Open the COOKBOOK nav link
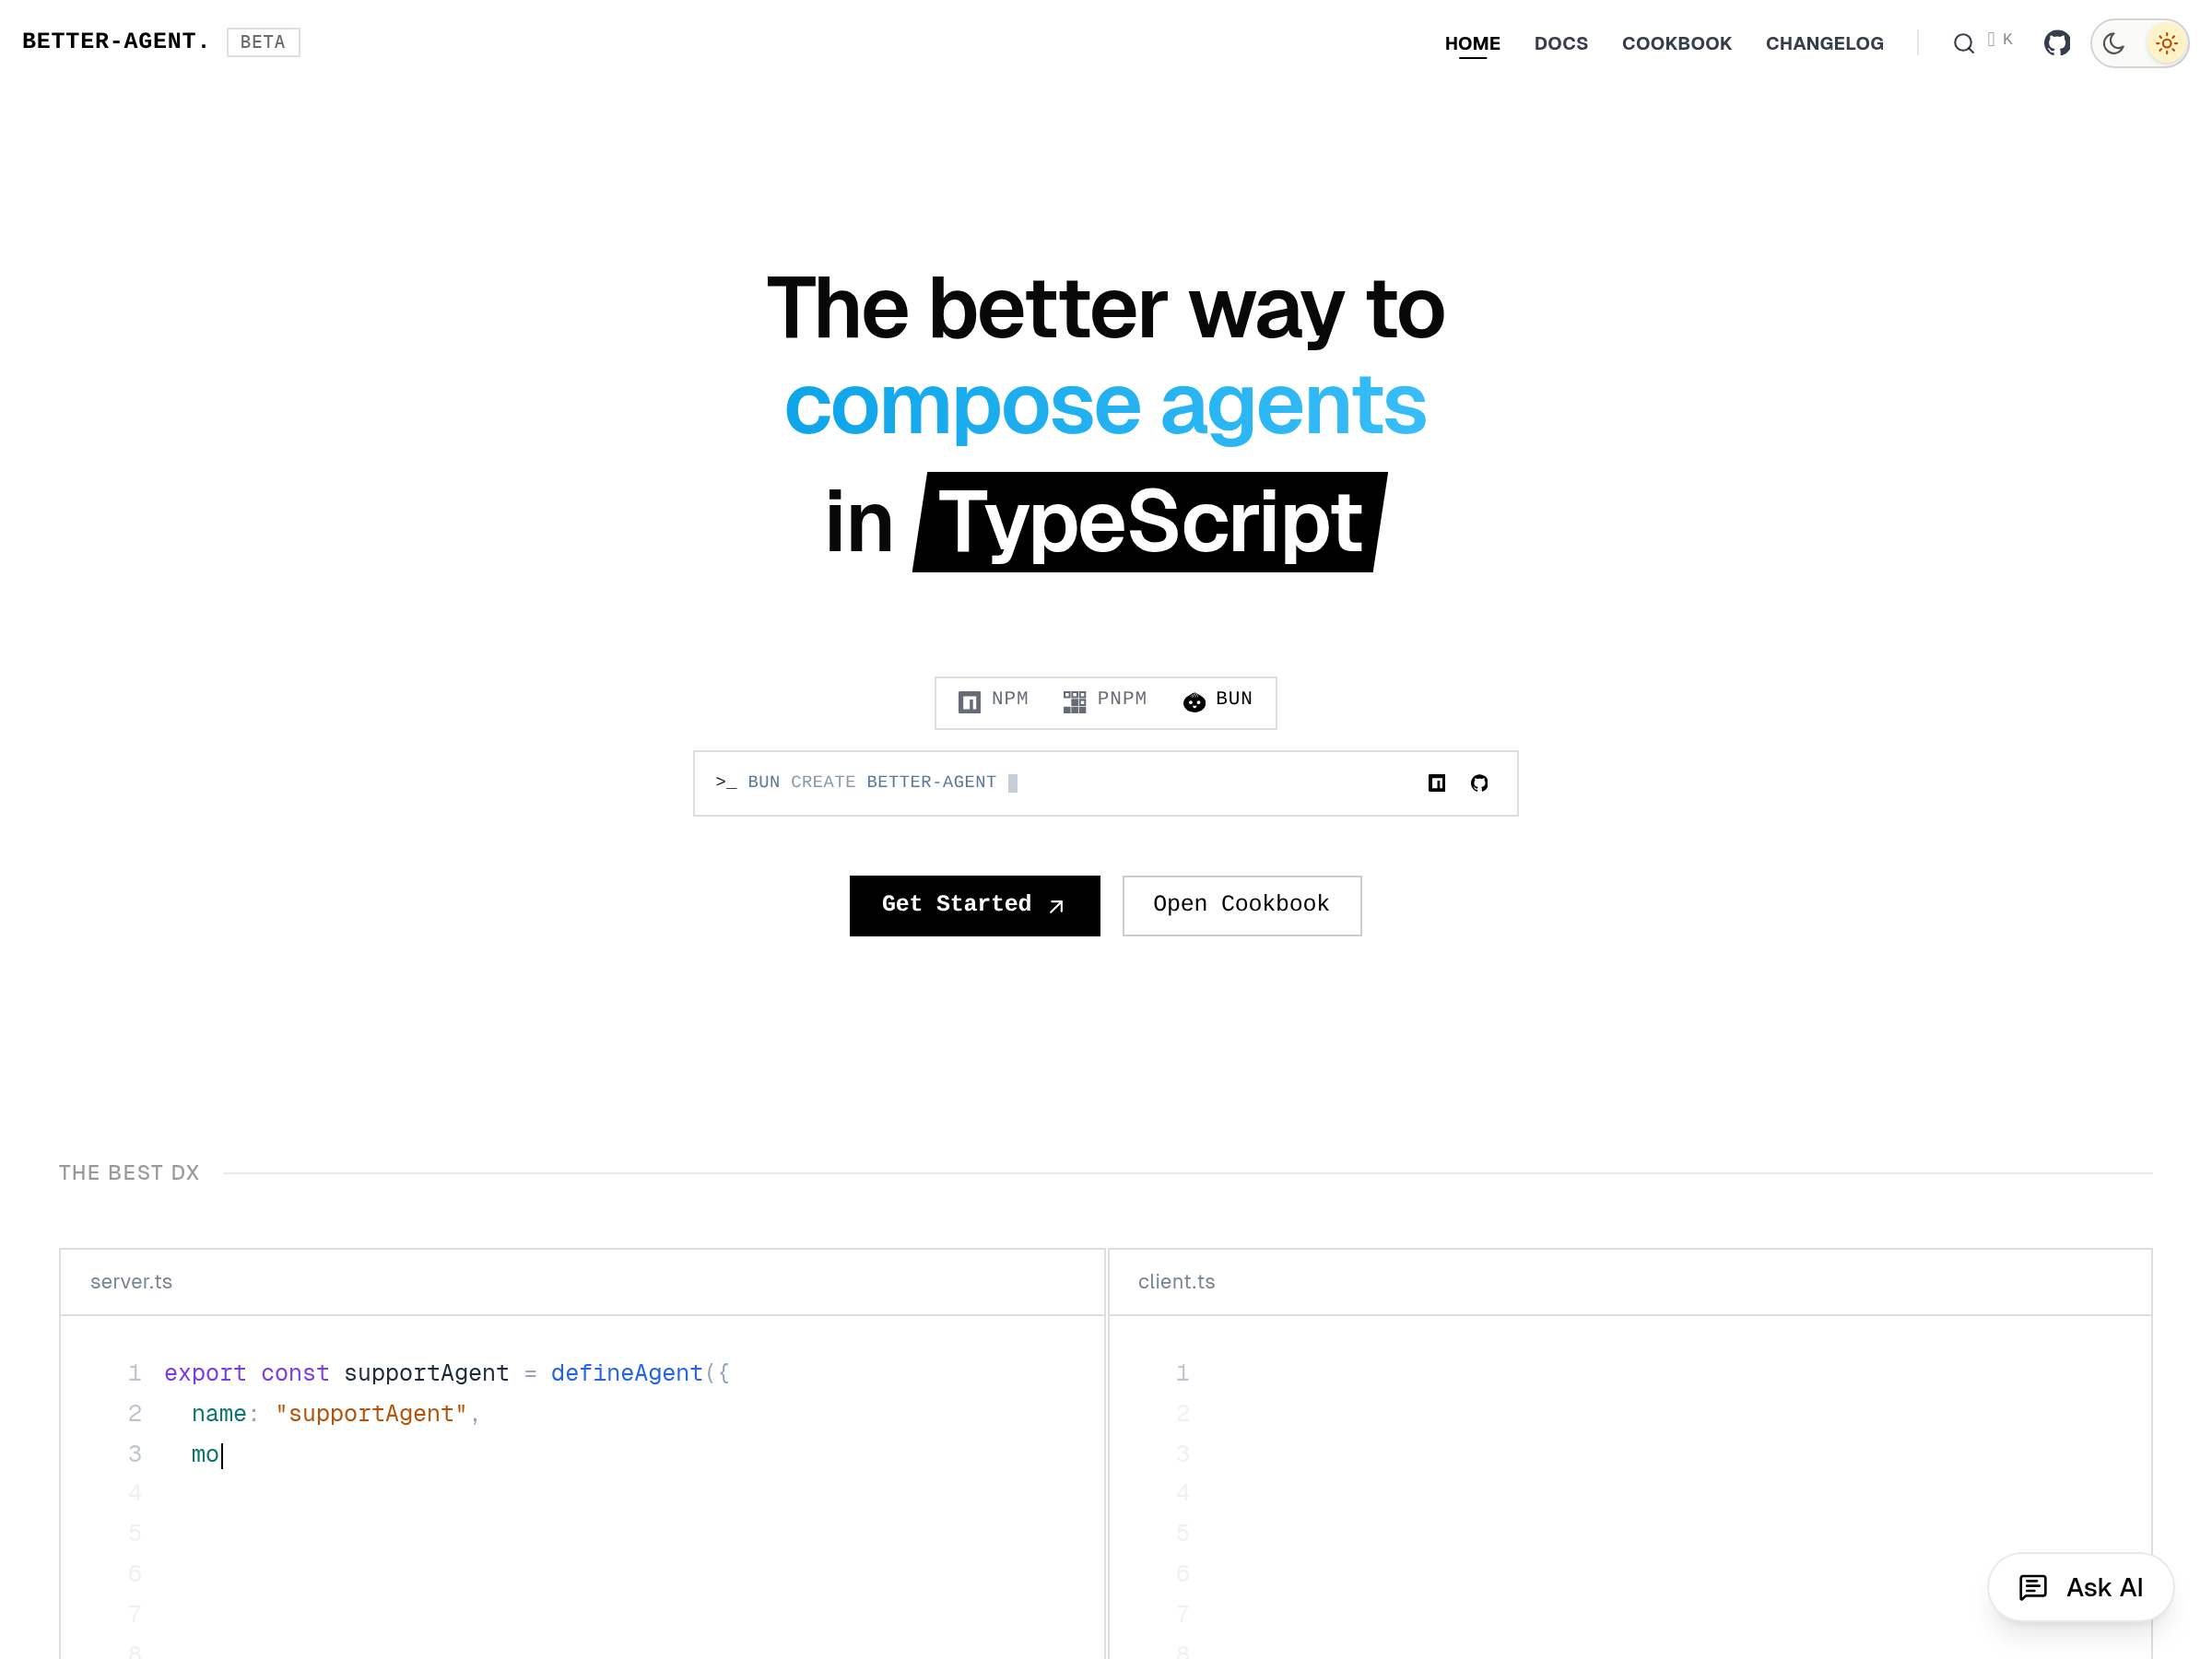 point(1676,43)
